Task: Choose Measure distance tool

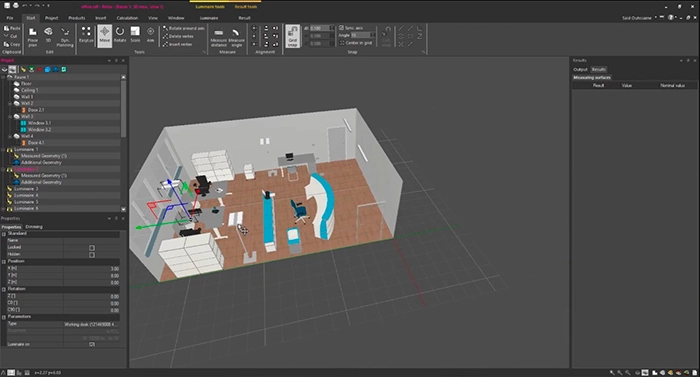Action: click(x=219, y=38)
